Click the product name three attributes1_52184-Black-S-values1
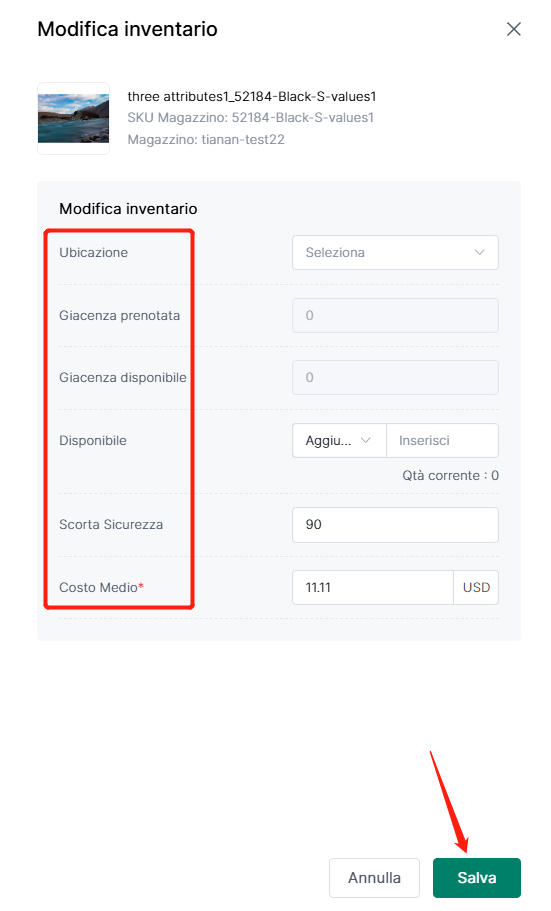Viewport: 551px width, 911px height. click(252, 96)
